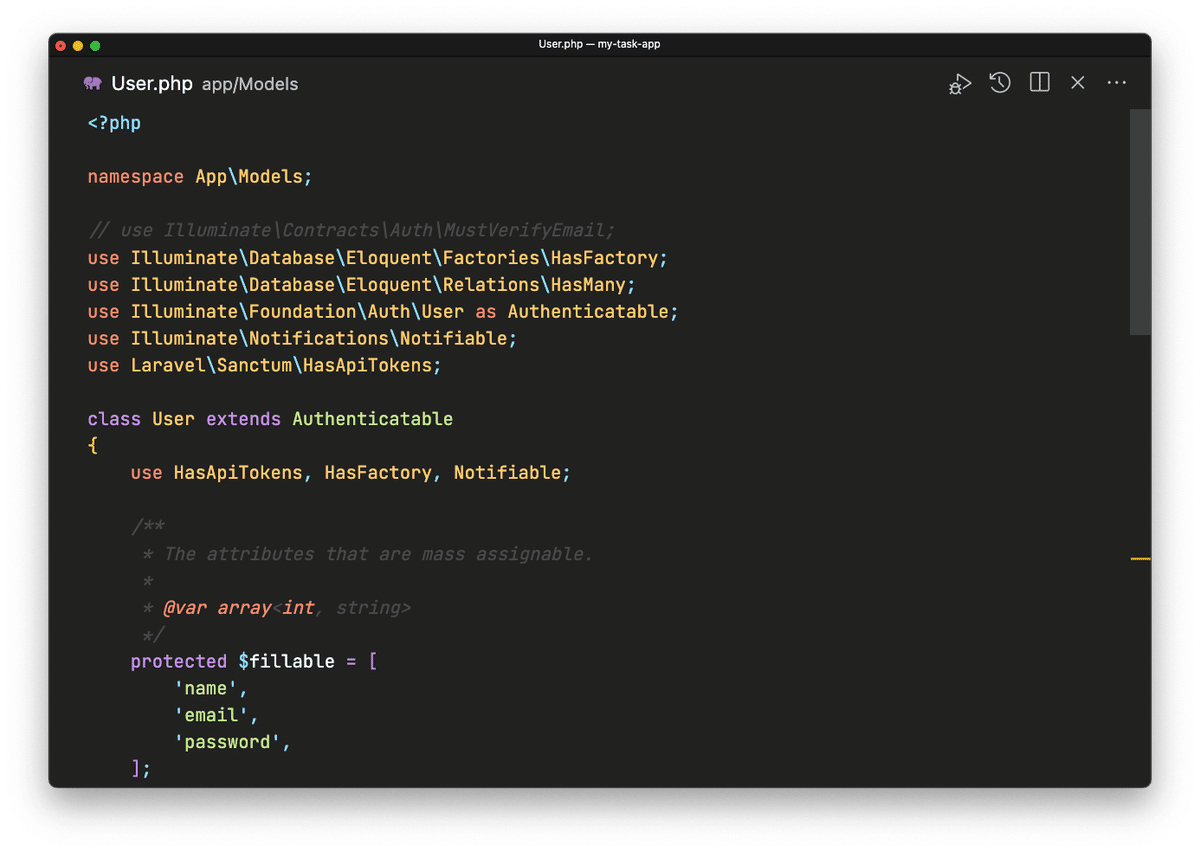Click the class User extends Authenticatable line
This screenshot has width=1200, height=852.
tap(270, 419)
